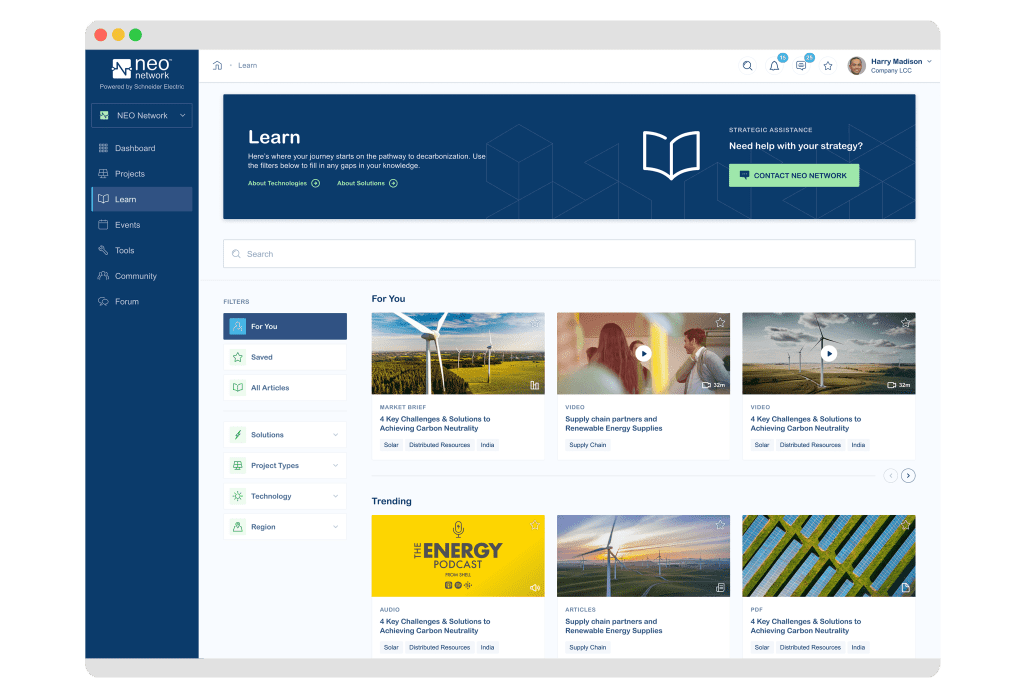Save the solar panels PDF card

point(905,525)
